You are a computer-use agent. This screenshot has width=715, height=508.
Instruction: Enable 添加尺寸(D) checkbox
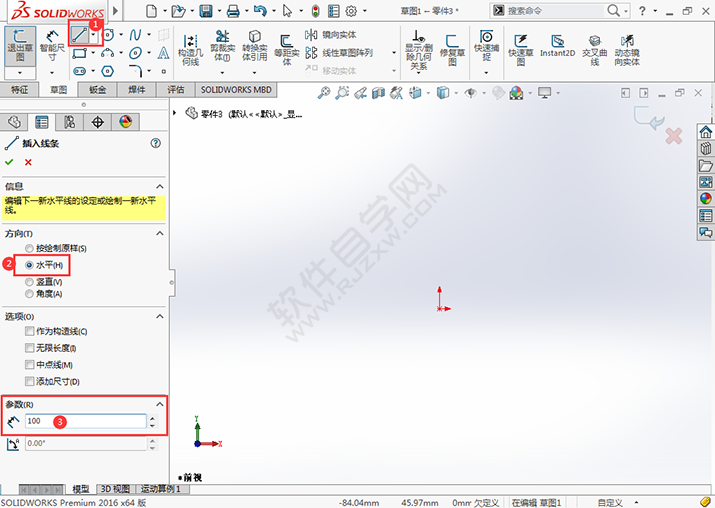point(30,381)
